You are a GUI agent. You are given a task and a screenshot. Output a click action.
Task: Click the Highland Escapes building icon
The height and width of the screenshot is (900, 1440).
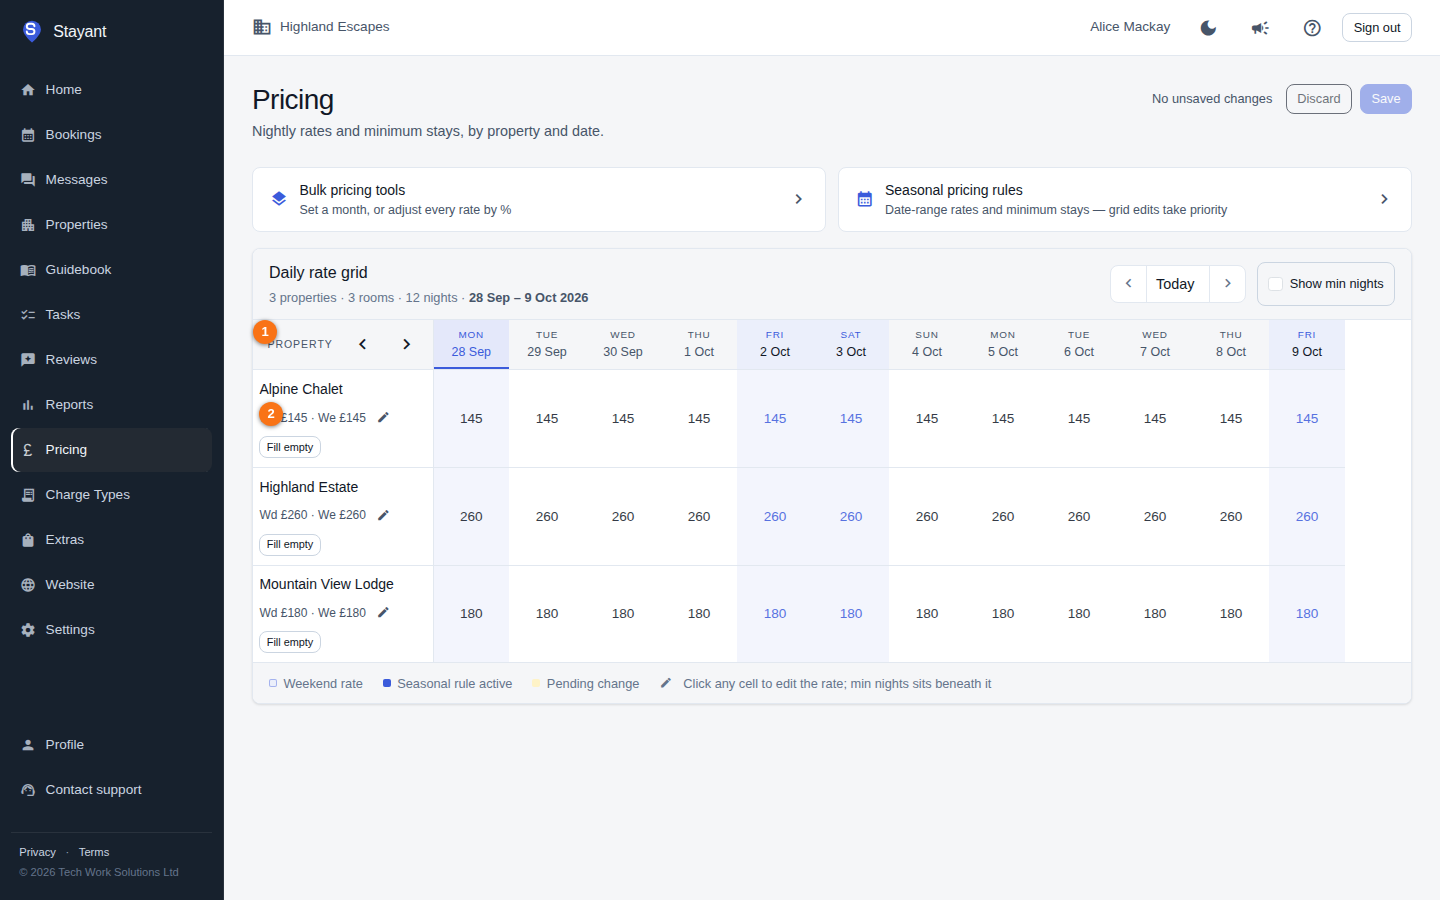262,27
